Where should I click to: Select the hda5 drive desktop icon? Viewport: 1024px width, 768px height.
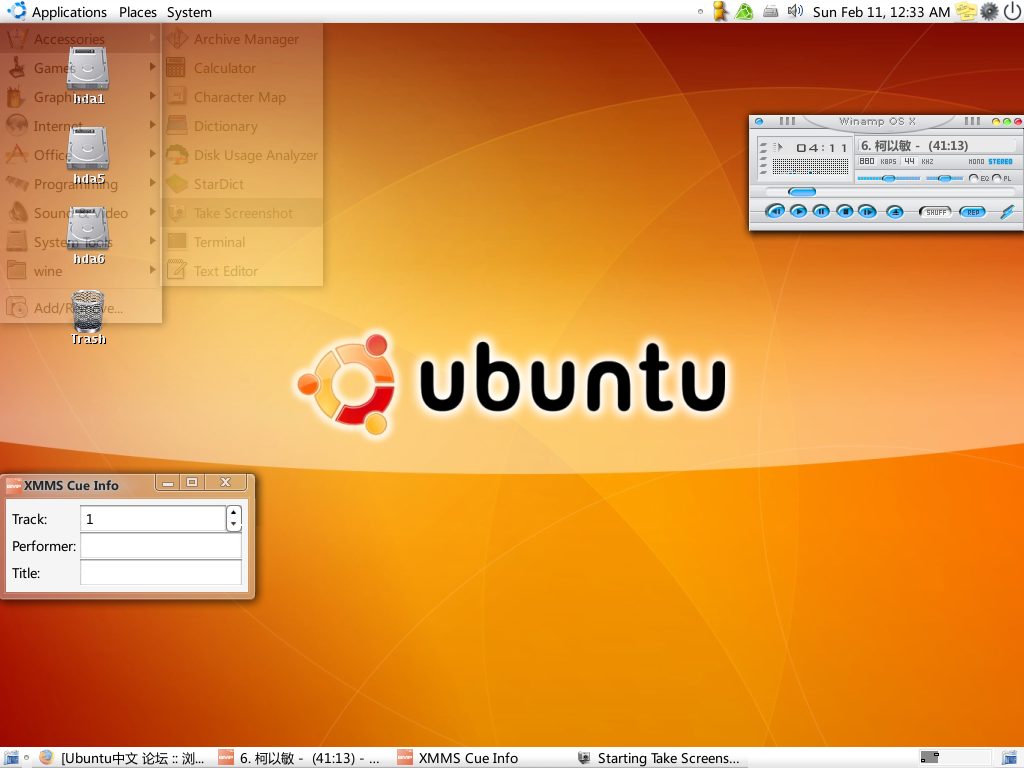point(88,155)
